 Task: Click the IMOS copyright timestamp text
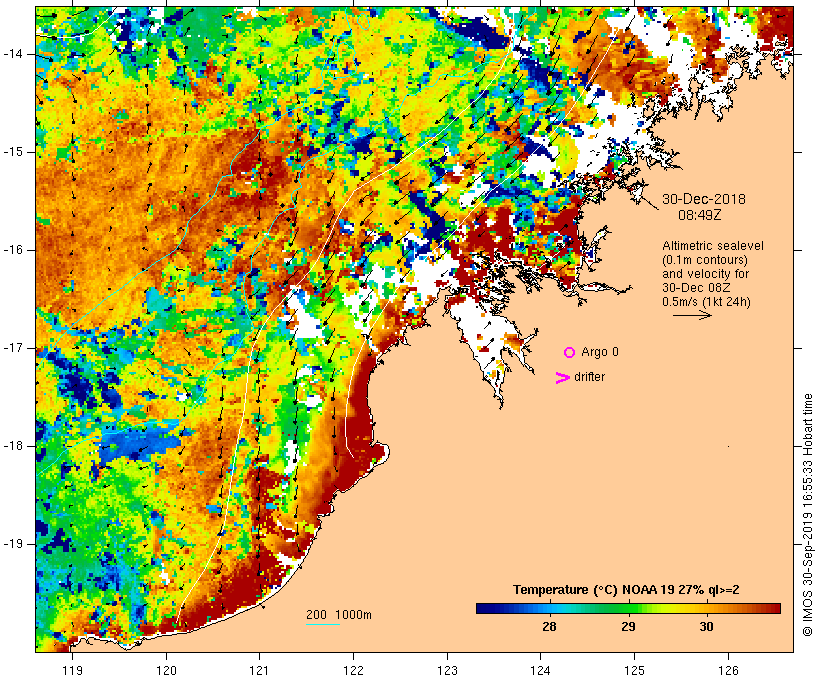807,515
